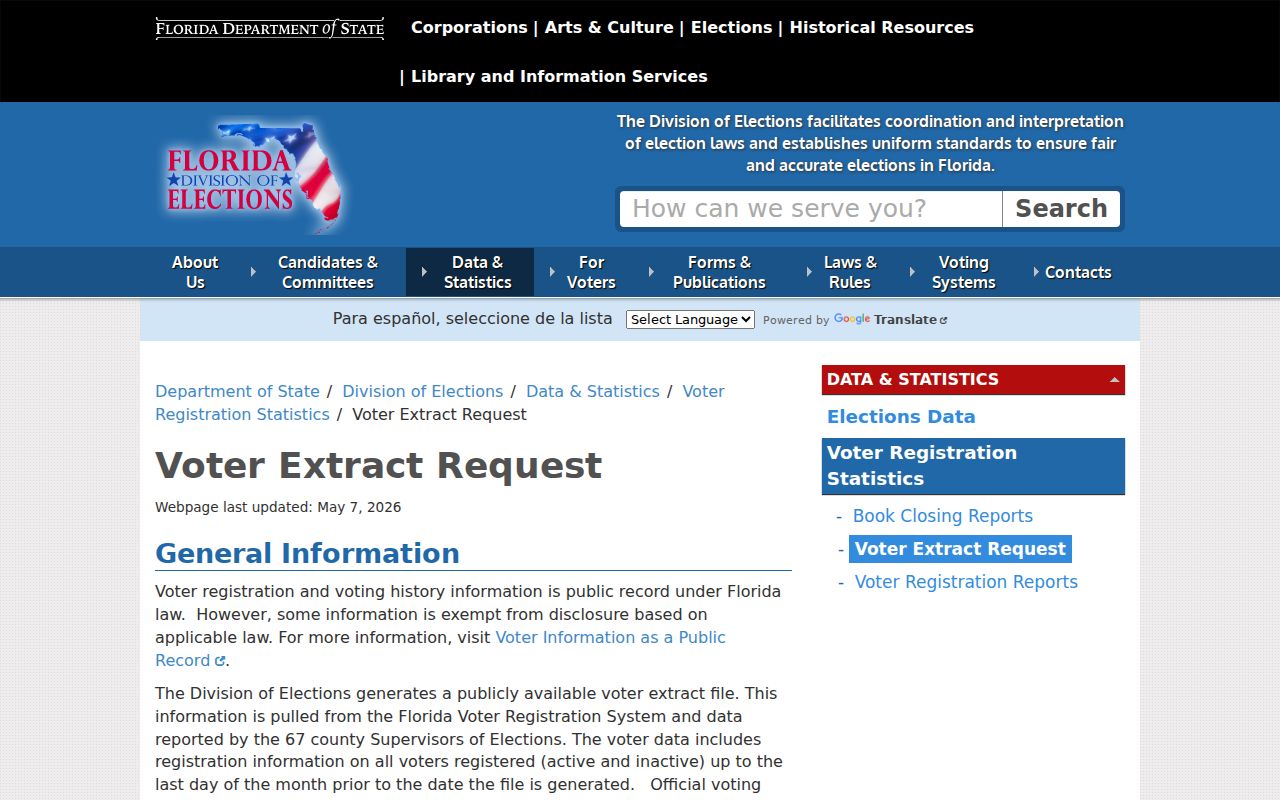This screenshot has height=800, width=1280.
Task: Click the Florida Department of State logo
Action: (270, 29)
